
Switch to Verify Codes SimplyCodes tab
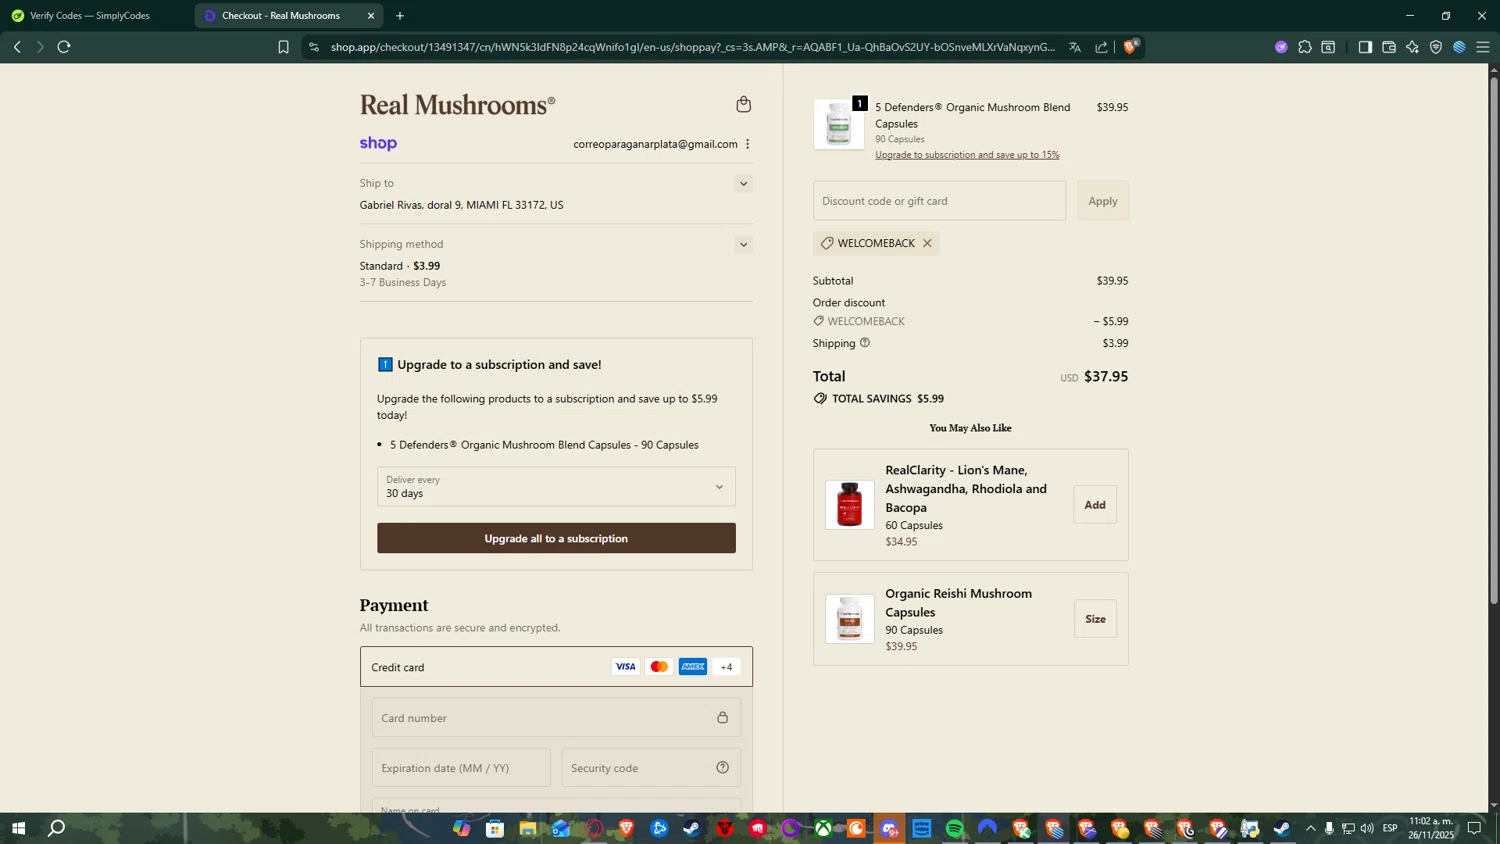click(90, 16)
